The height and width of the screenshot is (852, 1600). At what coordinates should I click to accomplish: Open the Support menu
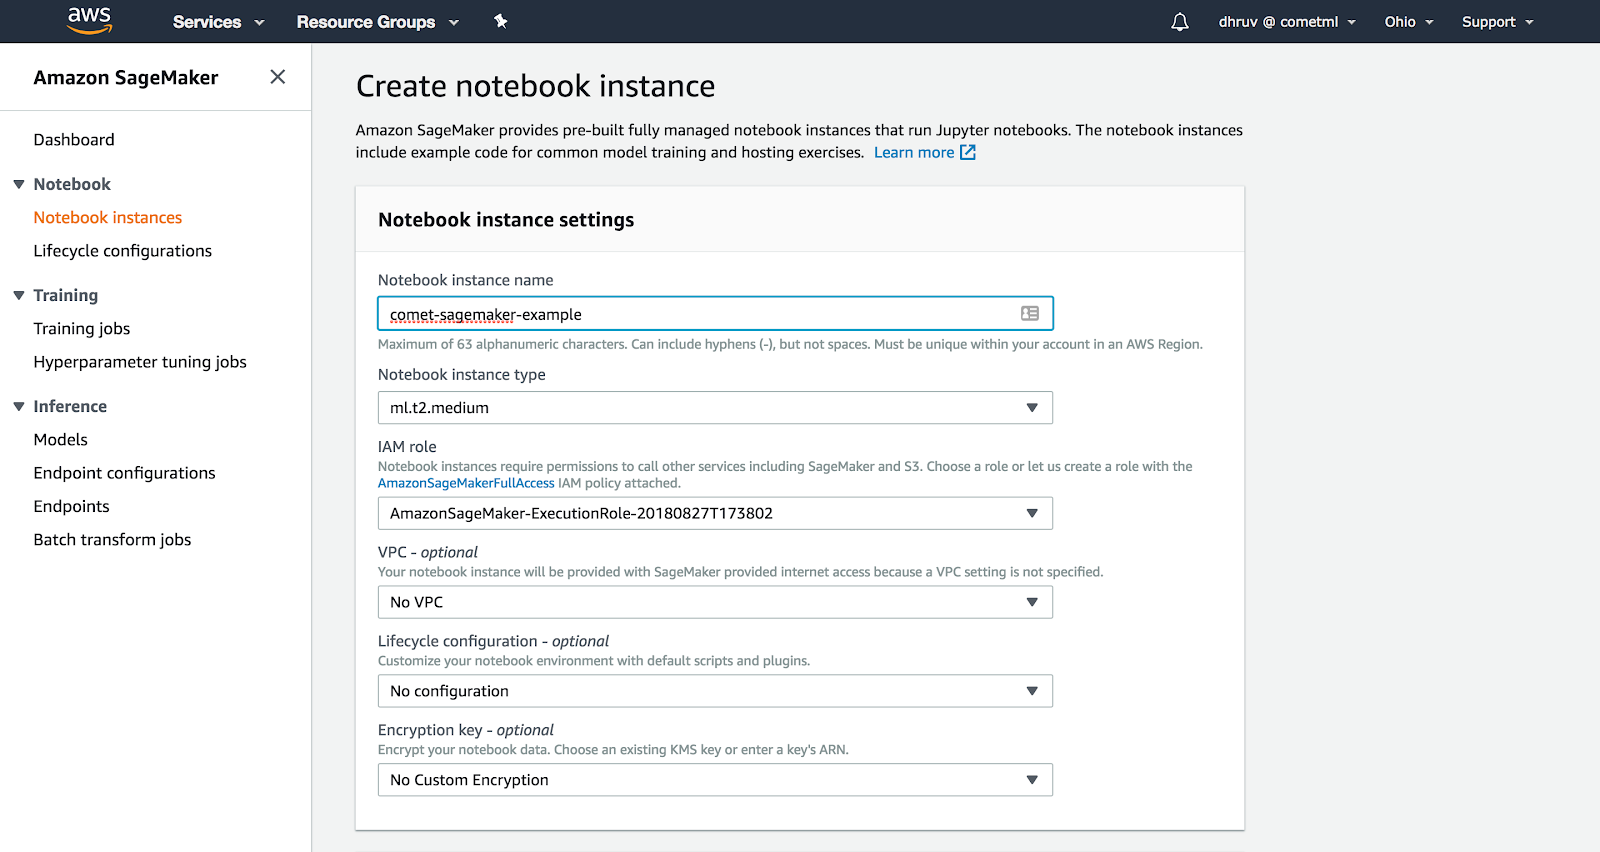tap(1497, 22)
